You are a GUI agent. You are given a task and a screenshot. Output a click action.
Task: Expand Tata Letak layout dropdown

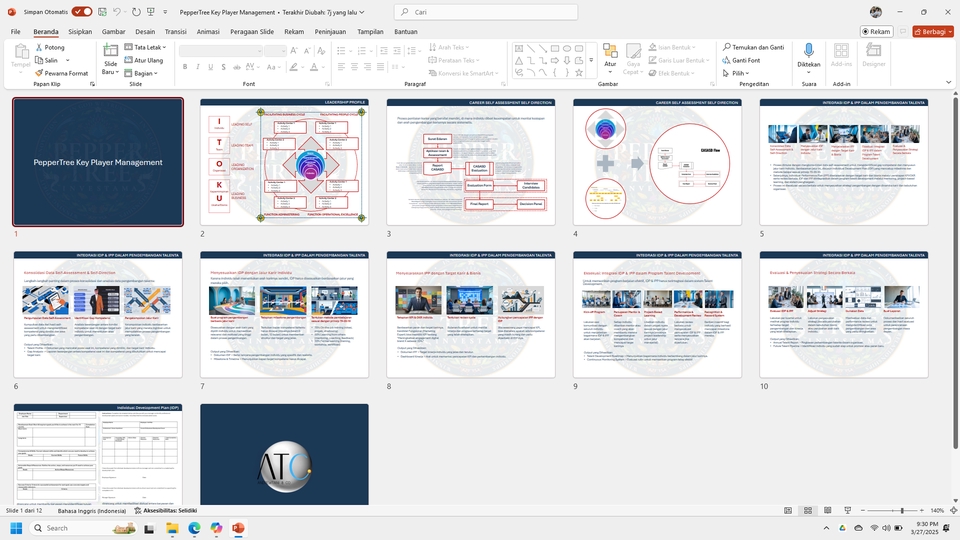click(x=146, y=47)
